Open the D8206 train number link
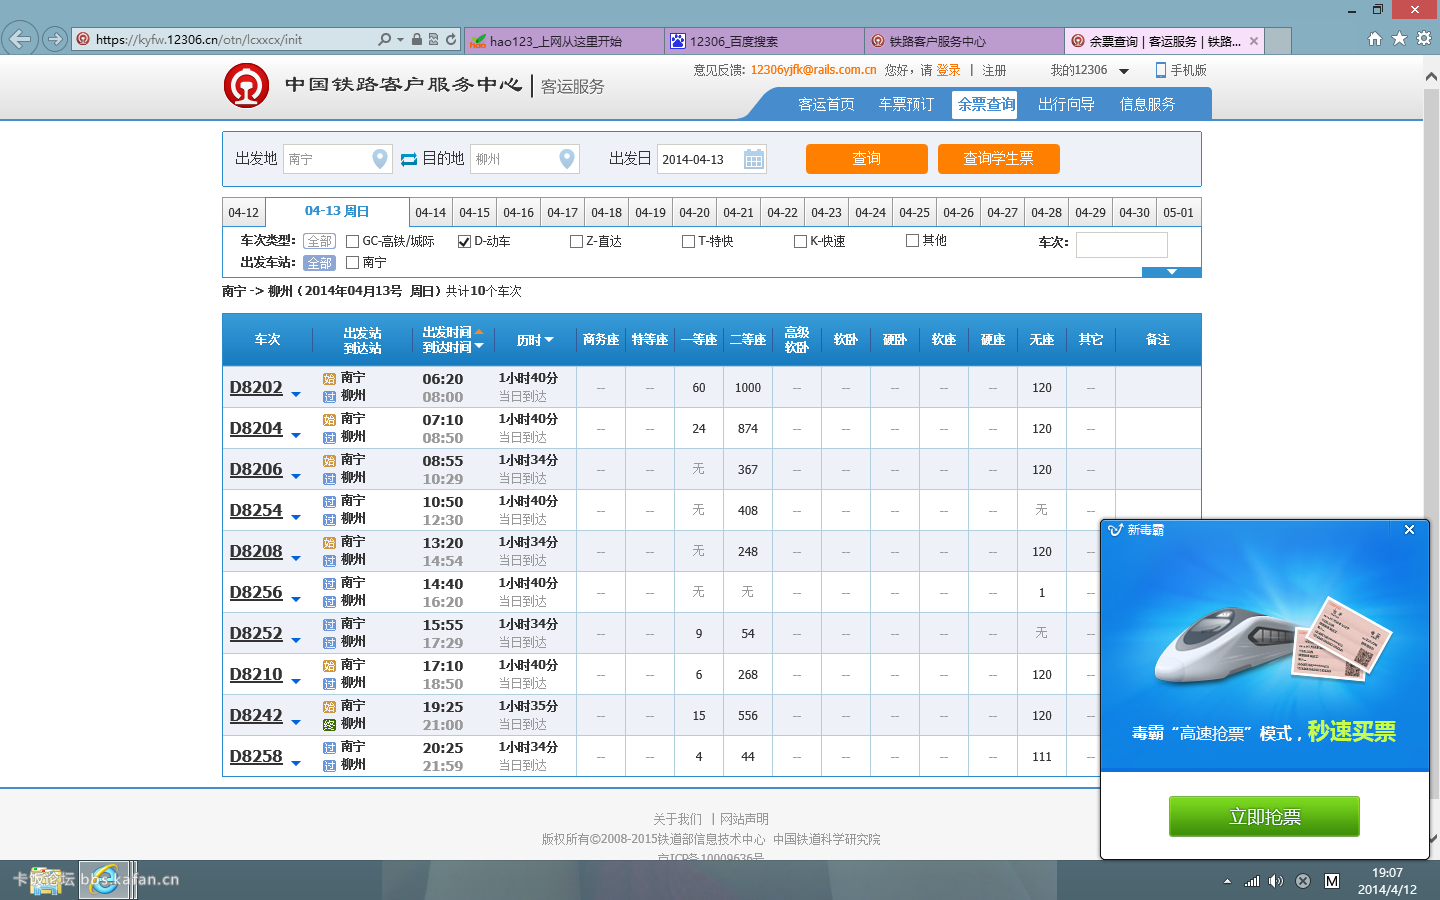This screenshot has width=1440, height=900. (256, 469)
